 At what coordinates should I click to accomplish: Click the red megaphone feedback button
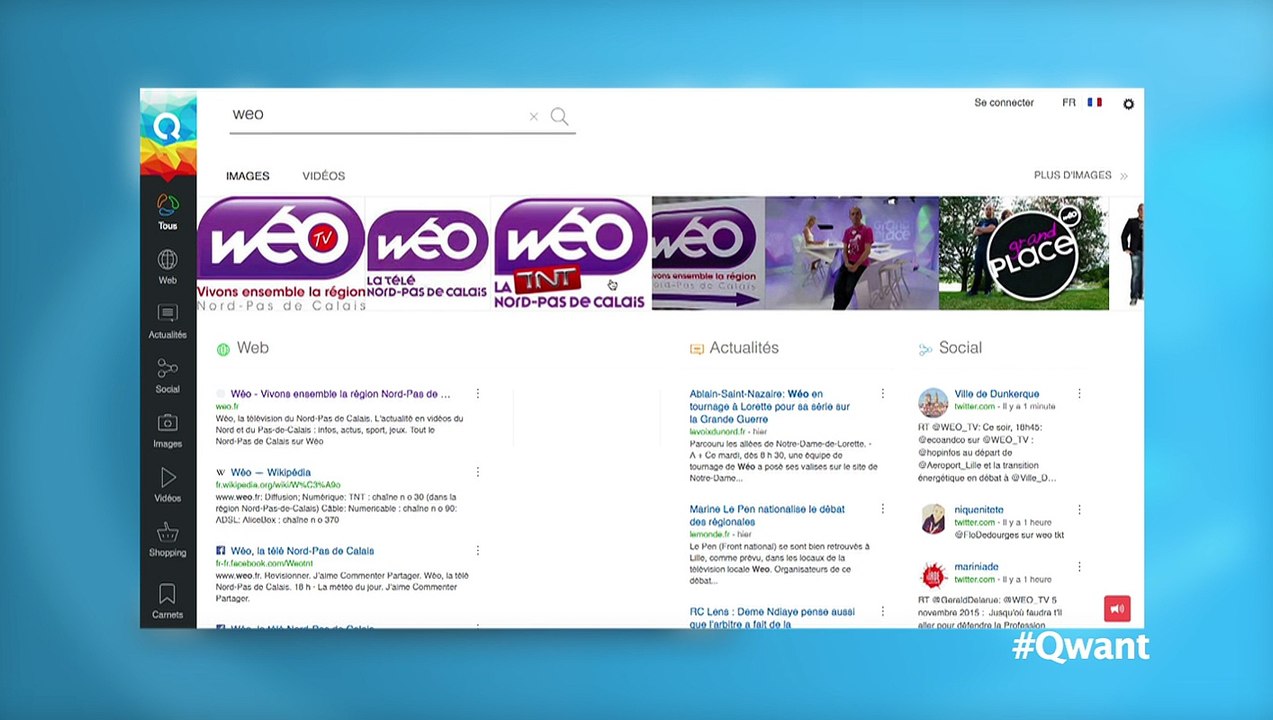1117,608
